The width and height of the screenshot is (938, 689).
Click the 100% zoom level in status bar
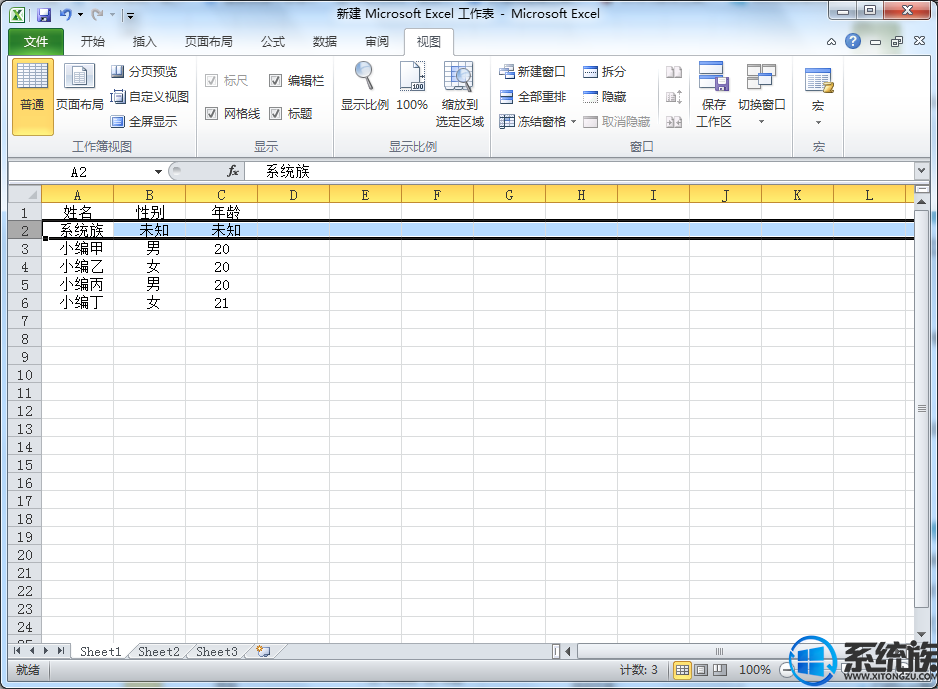click(754, 670)
